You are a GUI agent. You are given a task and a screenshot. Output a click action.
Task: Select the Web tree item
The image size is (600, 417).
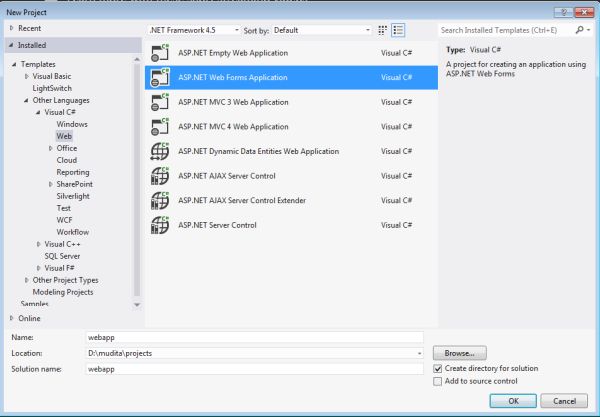click(x=64, y=136)
